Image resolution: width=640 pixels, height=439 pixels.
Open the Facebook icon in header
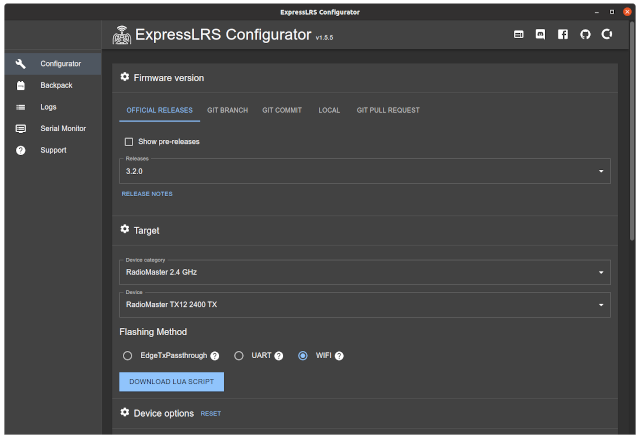563,34
